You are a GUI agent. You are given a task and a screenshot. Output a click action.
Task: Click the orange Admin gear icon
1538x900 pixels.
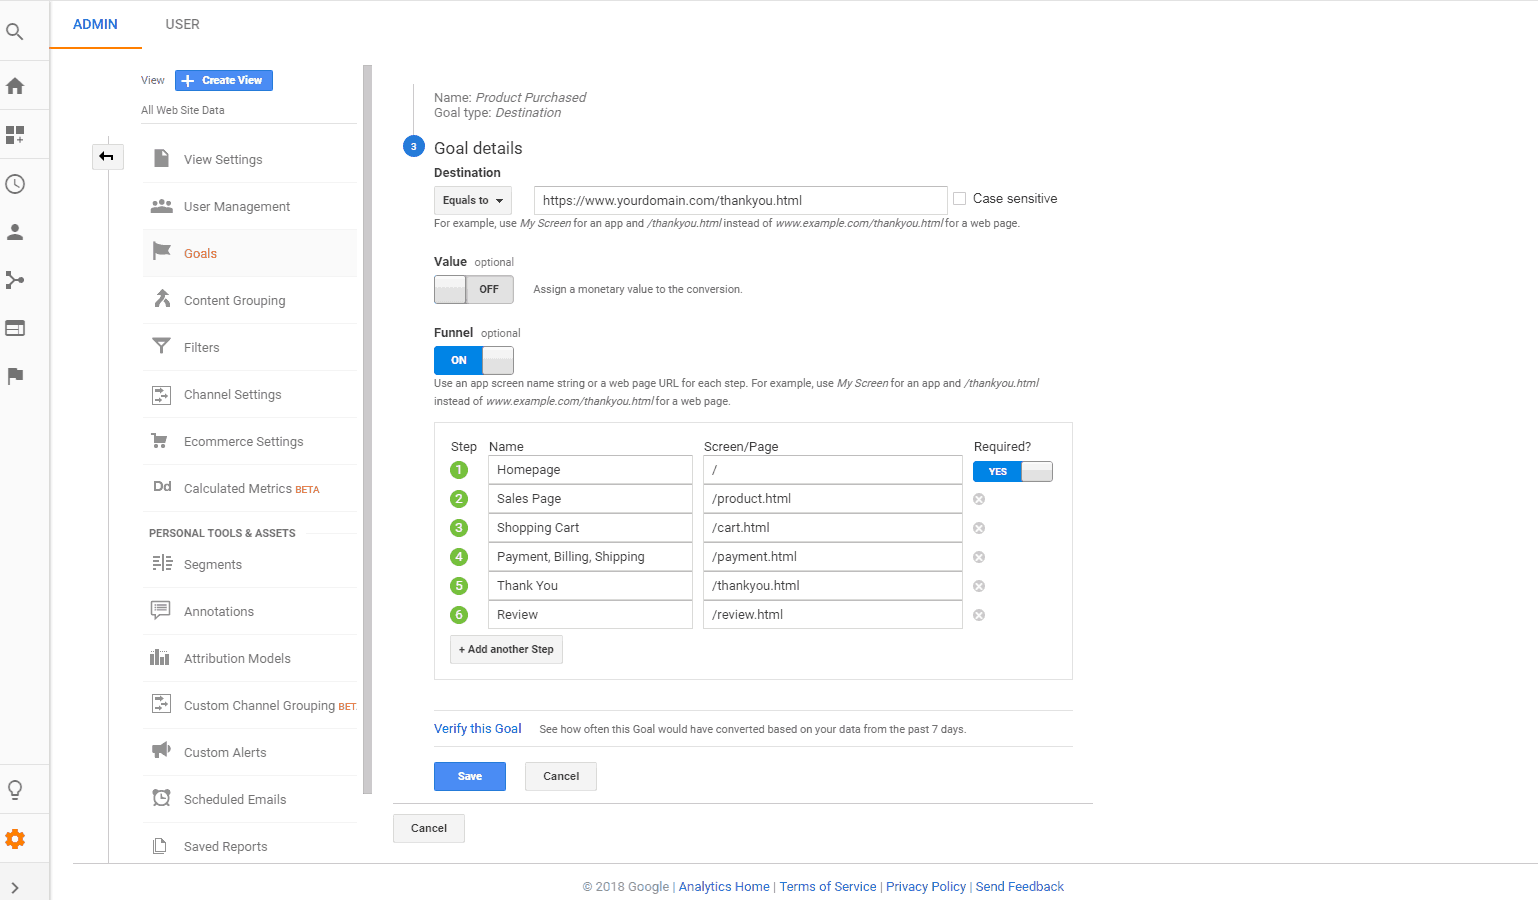click(x=15, y=839)
